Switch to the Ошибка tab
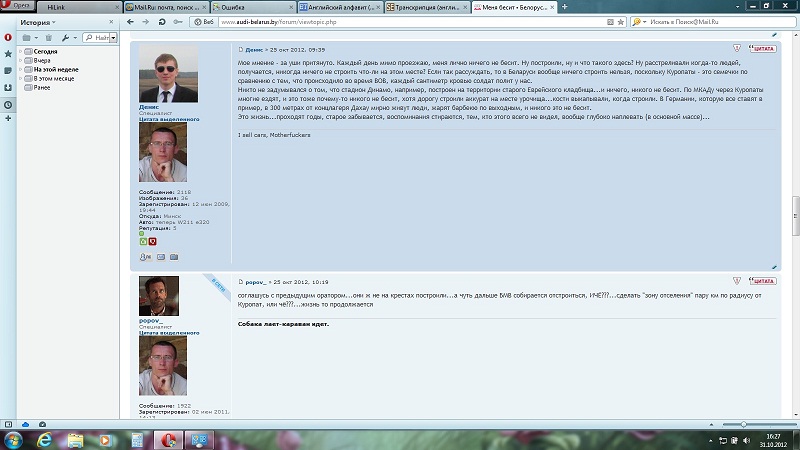 tap(253, 7)
